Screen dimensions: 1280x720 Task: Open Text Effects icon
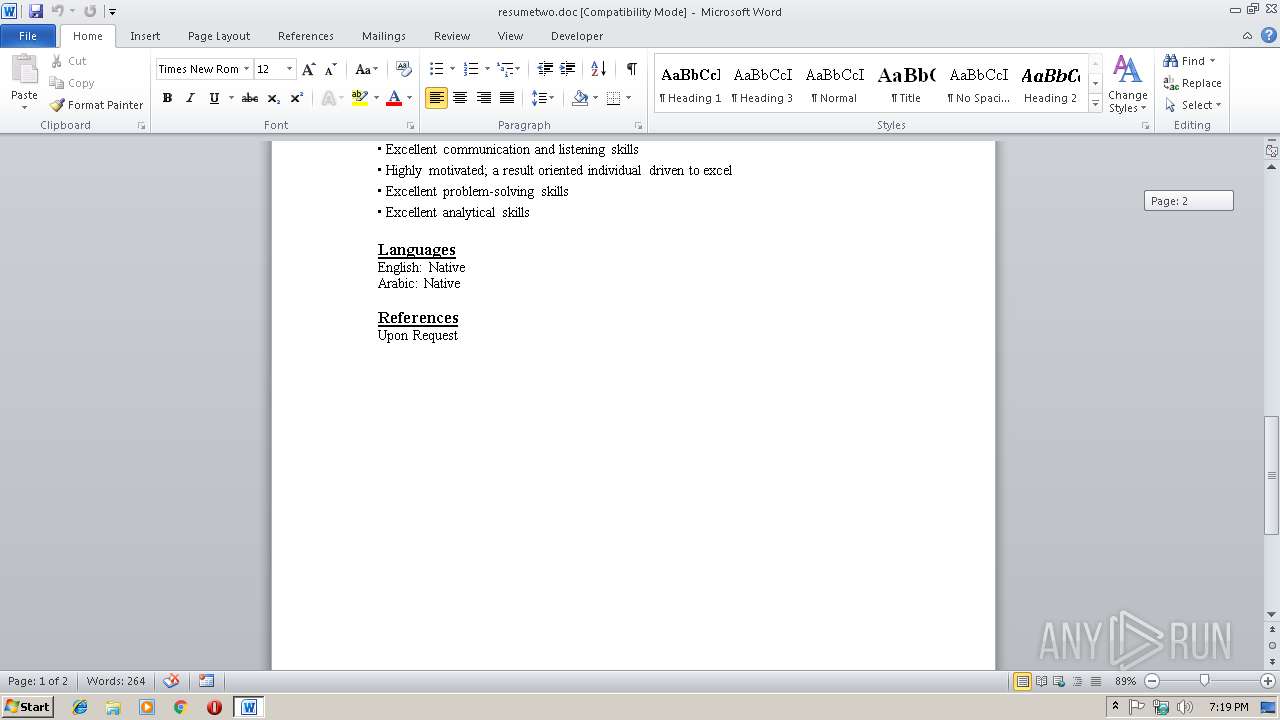pos(329,98)
